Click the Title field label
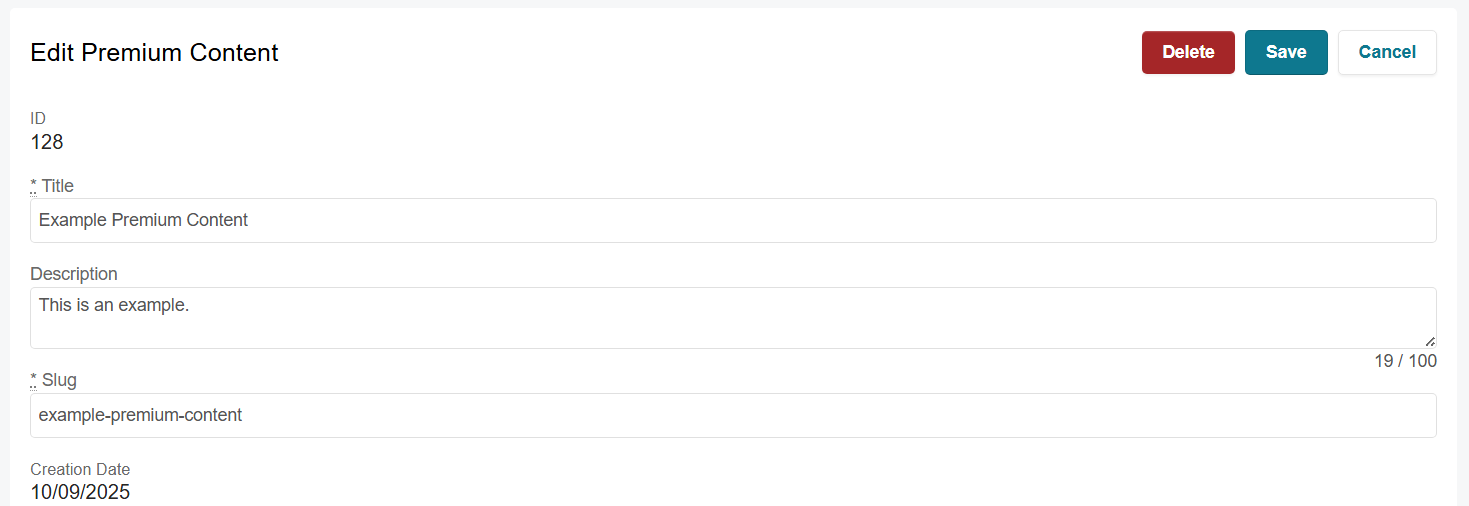Screen dimensions: 1469x506 [58, 186]
